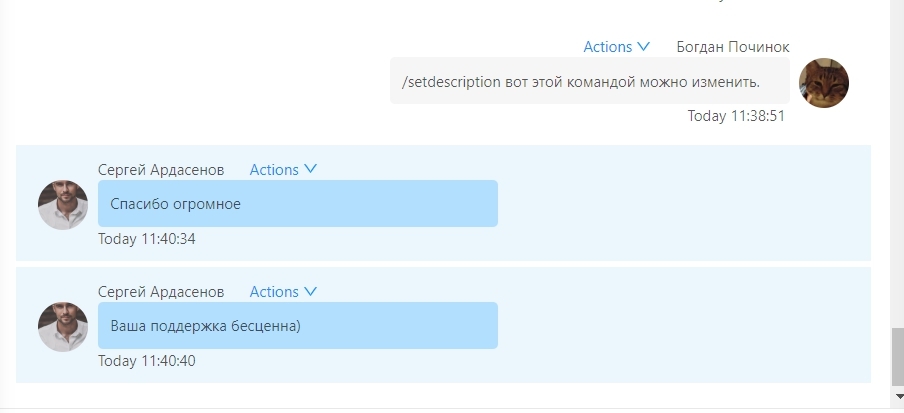Open Actions dropdown for Богдан Починок's message

(x=608, y=47)
